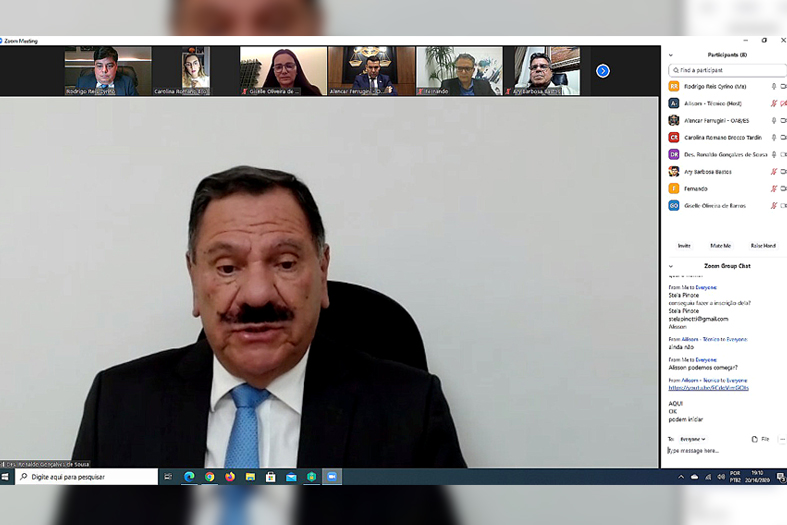Open the 'To: Everyone' recipient dropdown
Viewport: 787px width, 525px height.
tap(693, 439)
